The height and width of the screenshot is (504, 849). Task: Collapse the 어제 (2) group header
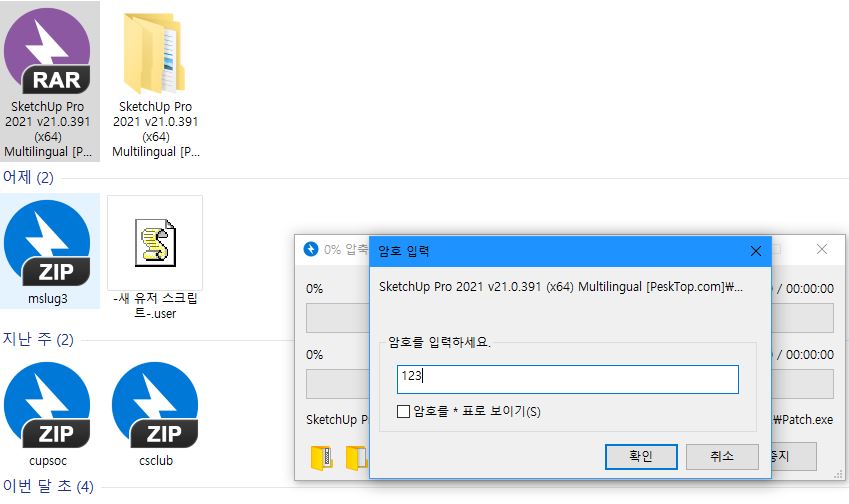(x=28, y=177)
